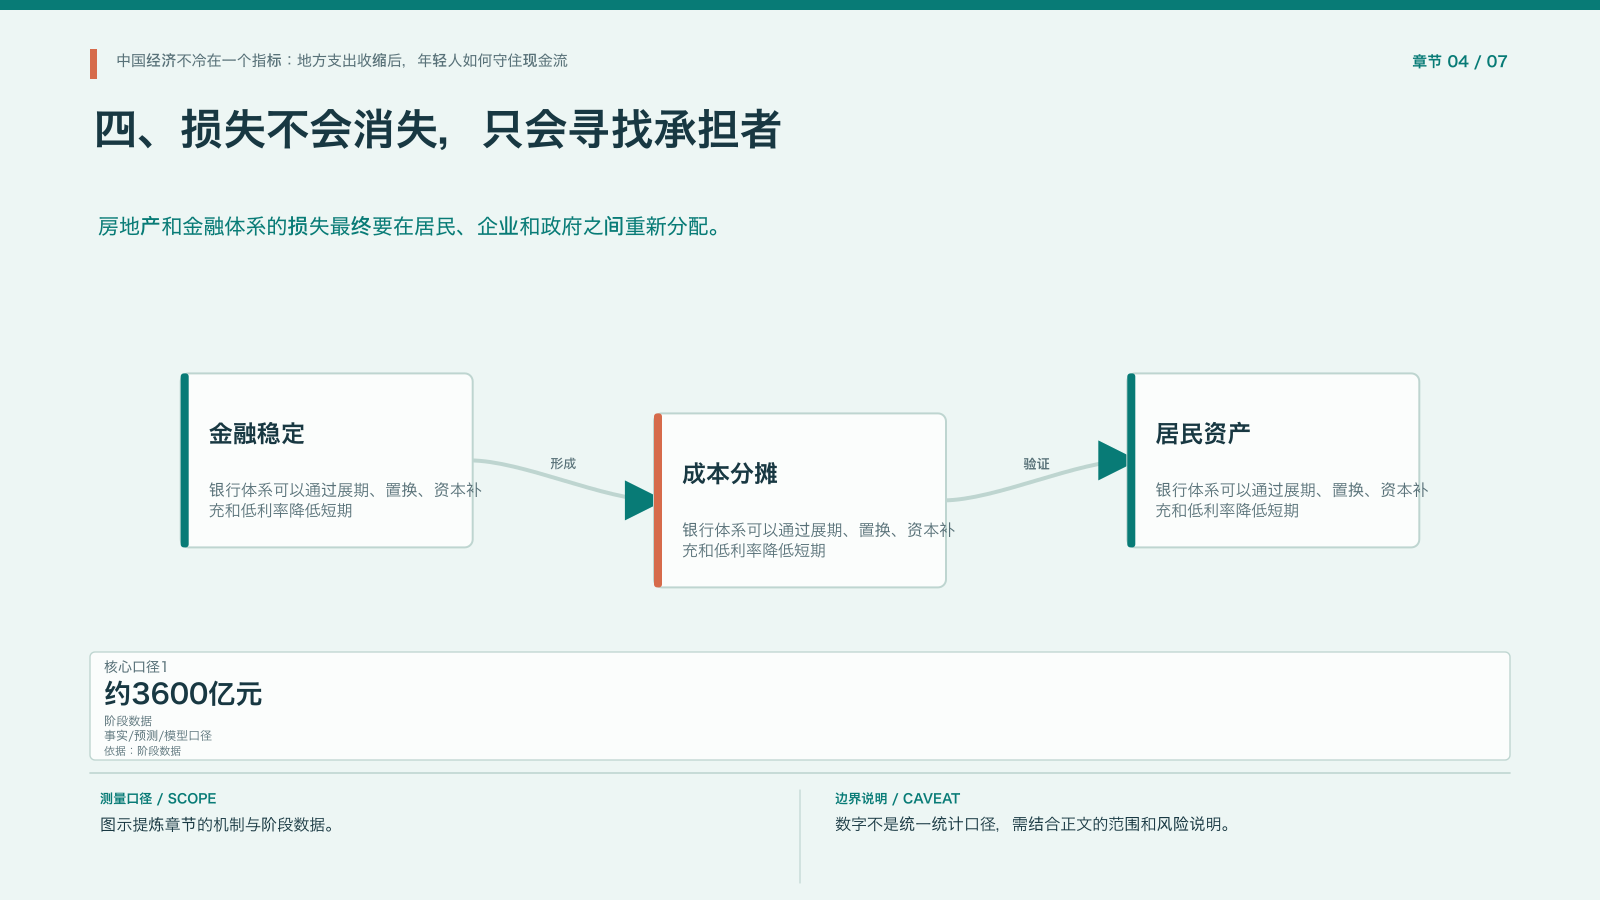Click the 约3600亿元 figure

183,694
